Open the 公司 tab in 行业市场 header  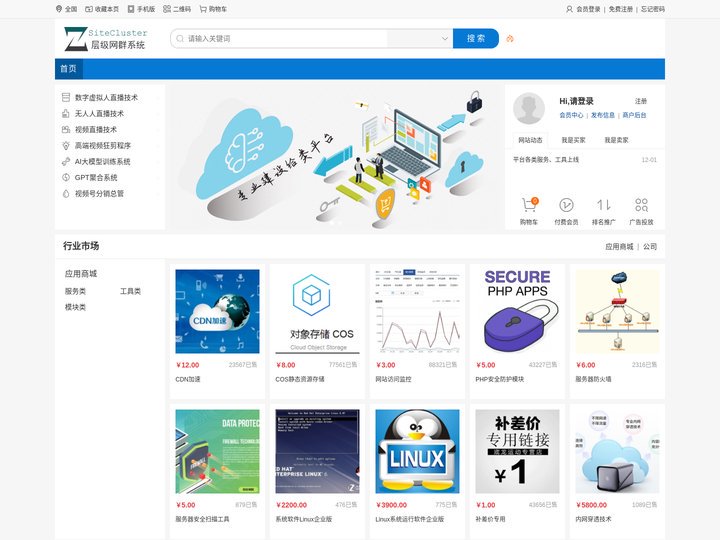(x=650, y=247)
